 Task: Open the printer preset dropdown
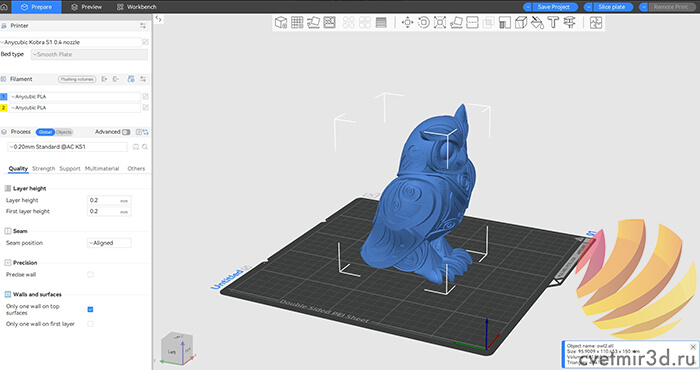tap(71, 42)
